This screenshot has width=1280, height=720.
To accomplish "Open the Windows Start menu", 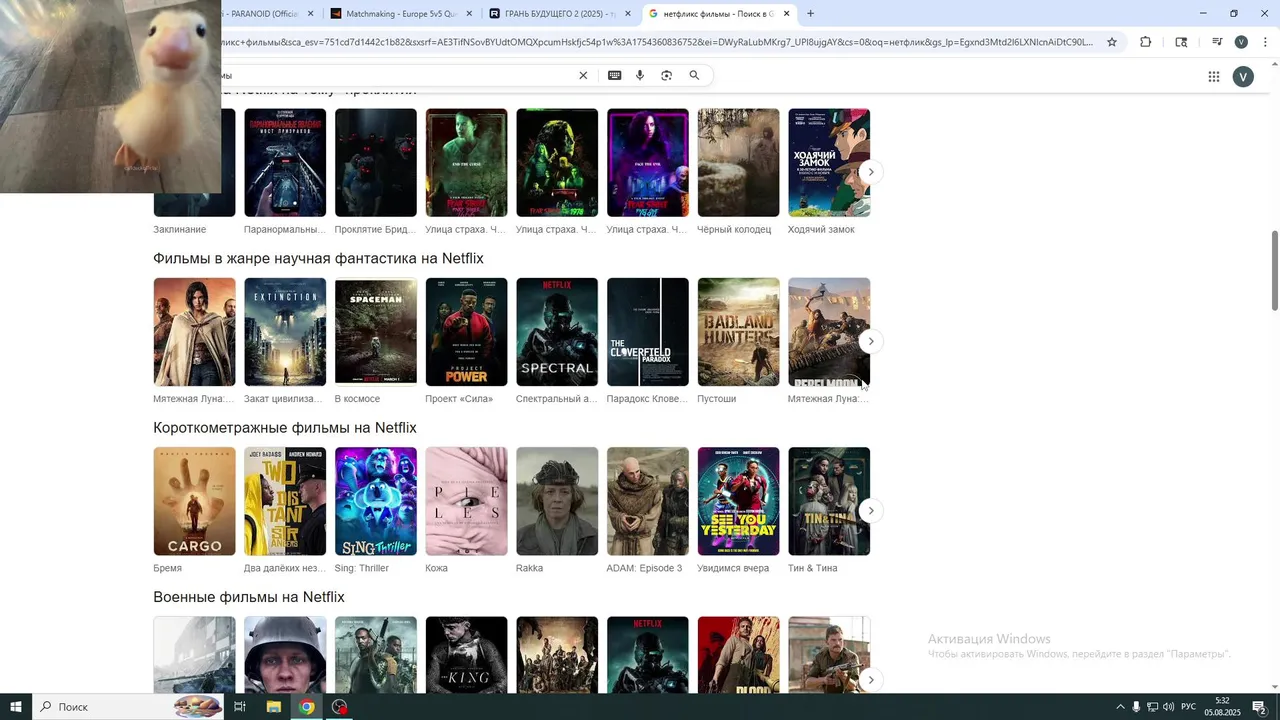I will coord(16,707).
